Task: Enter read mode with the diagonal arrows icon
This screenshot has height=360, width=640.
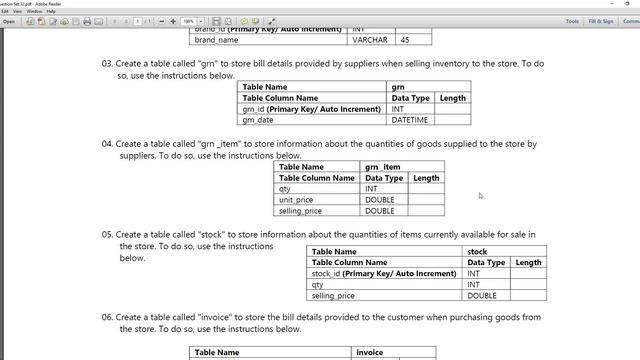Action: 272,21
